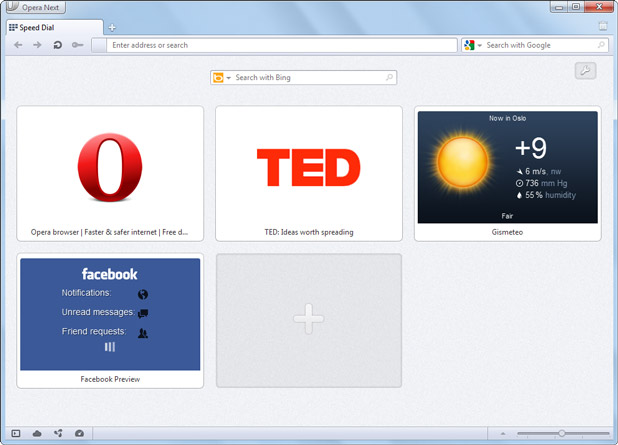Go forward with the forward arrow

(37, 45)
